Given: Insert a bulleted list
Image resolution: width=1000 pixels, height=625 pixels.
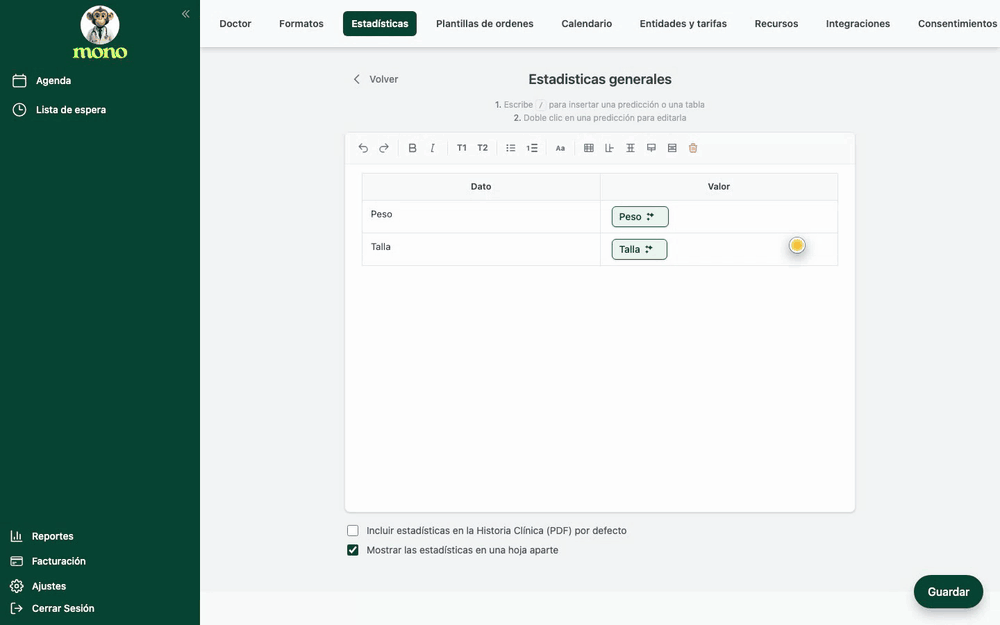Looking at the screenshot, I should tap(511, 148).
